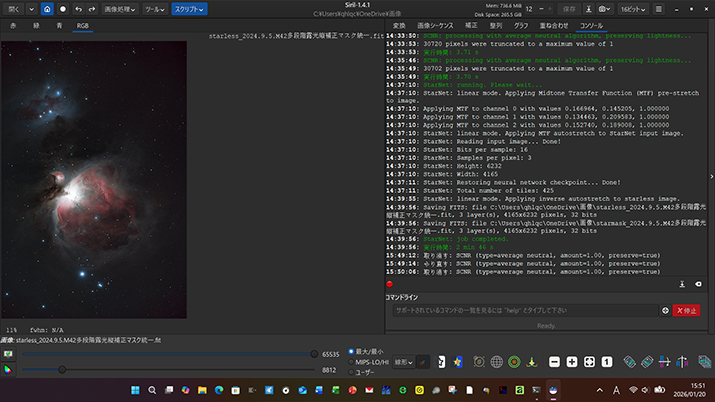
Task: Select the 最大/最小 radio button
Action: tap(351, 352)
